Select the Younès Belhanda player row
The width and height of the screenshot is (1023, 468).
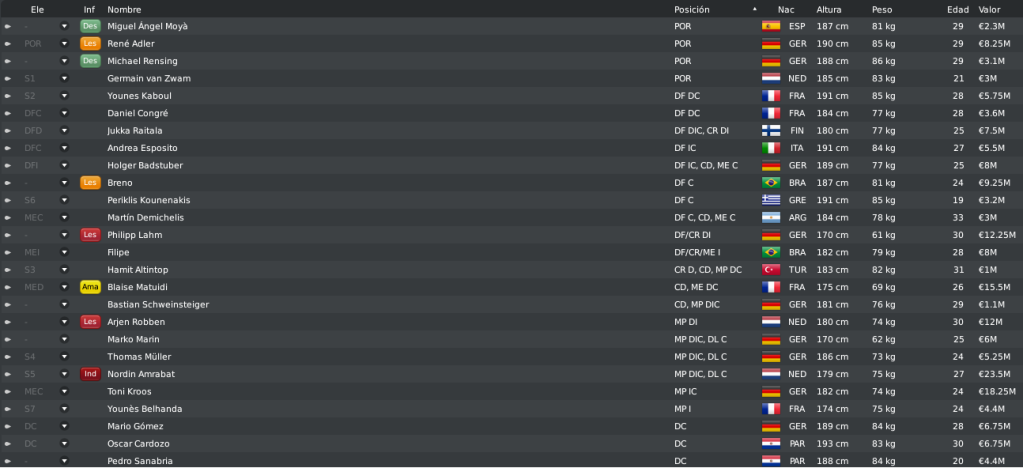click(x=512, y=409)
